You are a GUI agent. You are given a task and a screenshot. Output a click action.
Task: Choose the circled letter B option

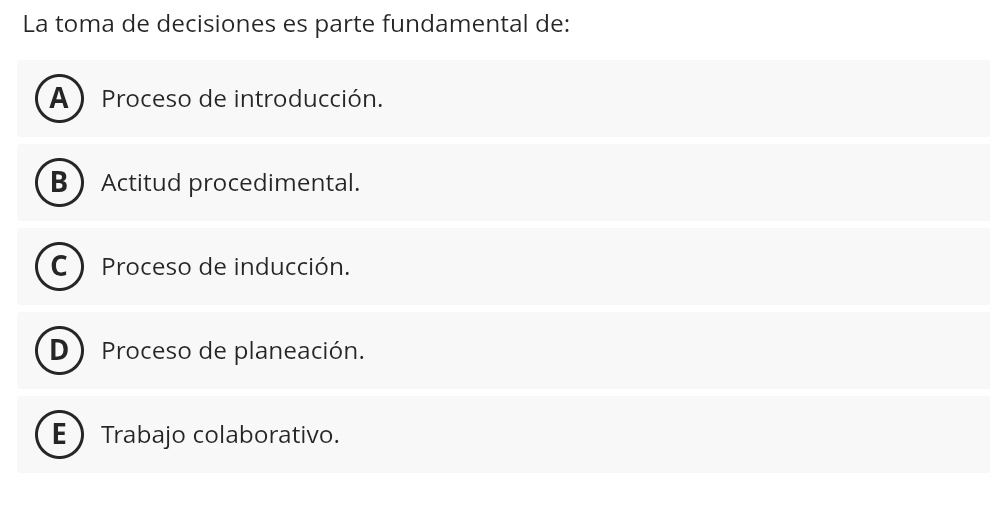coord(59,183)
